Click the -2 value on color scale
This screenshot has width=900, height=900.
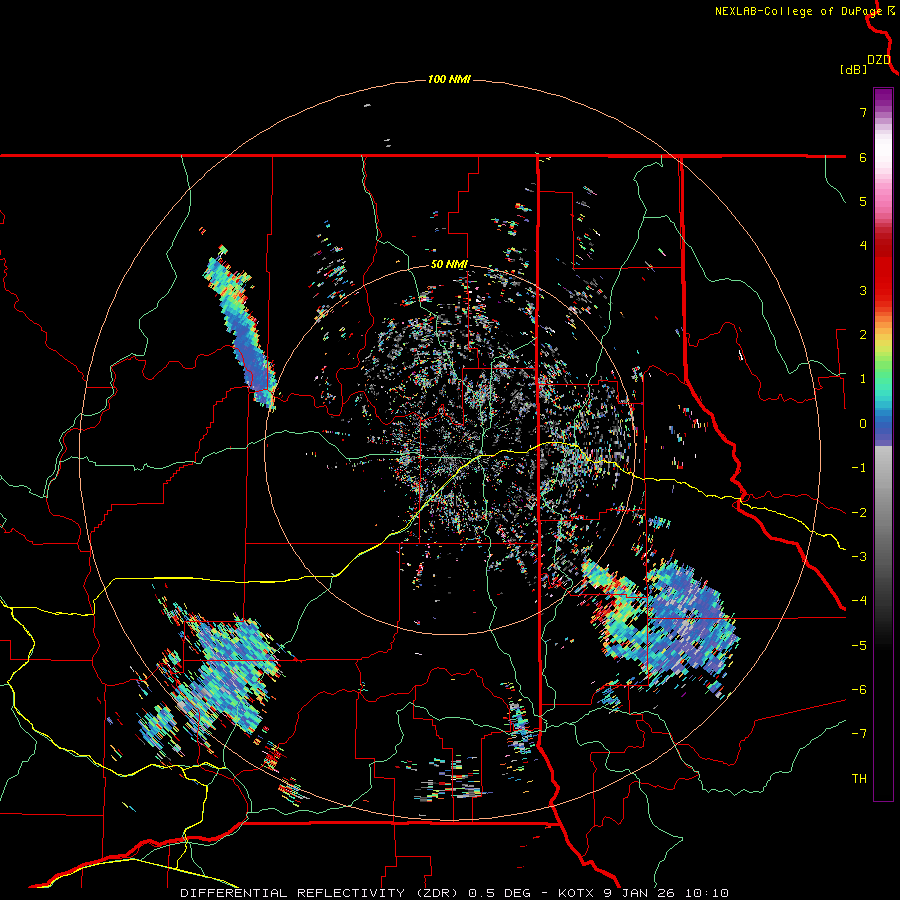click(x=859, y=513)
